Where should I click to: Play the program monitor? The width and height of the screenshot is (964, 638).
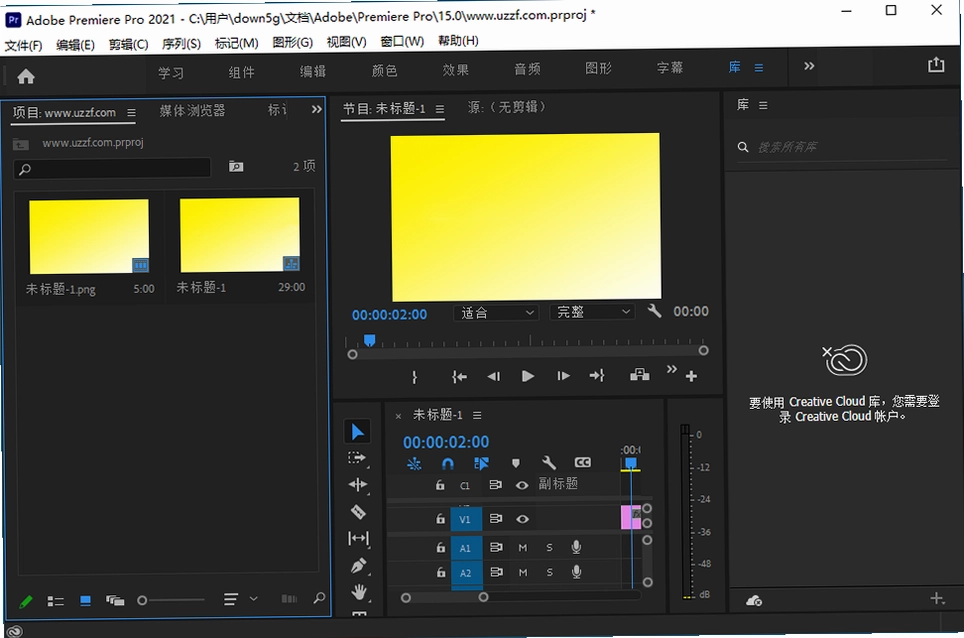click(527, 376)
